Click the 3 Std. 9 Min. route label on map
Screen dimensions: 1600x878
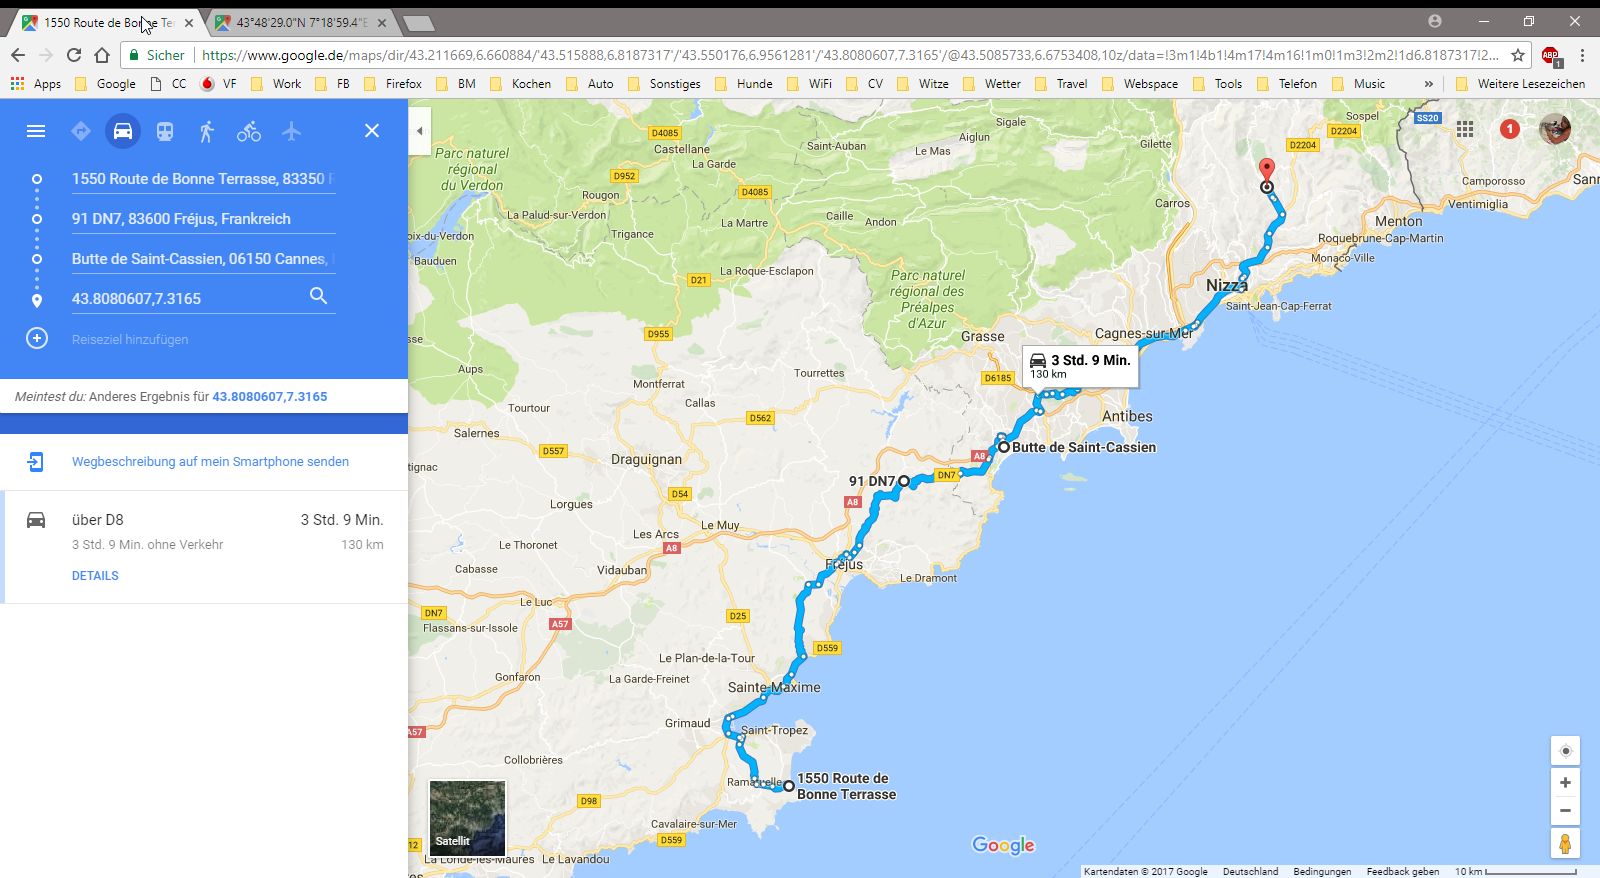point(1080,366)
